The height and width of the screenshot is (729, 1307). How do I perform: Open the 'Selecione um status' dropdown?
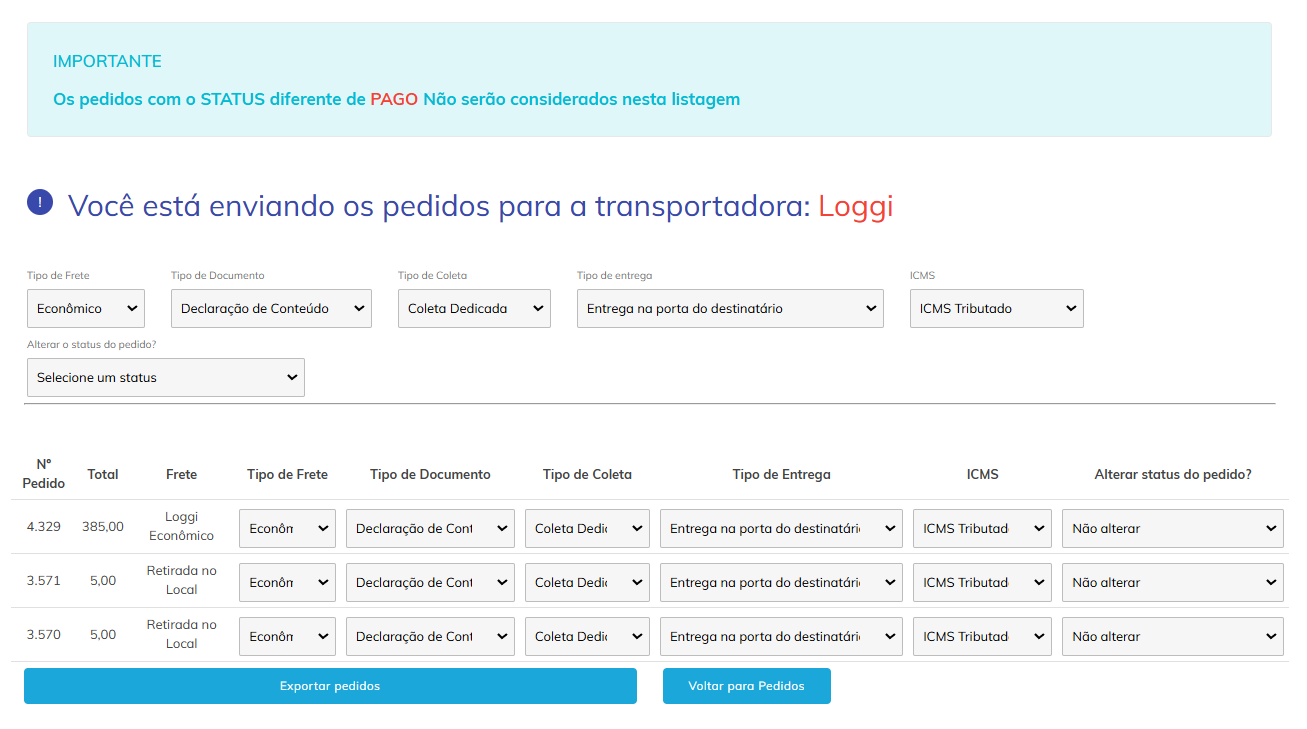166,378
